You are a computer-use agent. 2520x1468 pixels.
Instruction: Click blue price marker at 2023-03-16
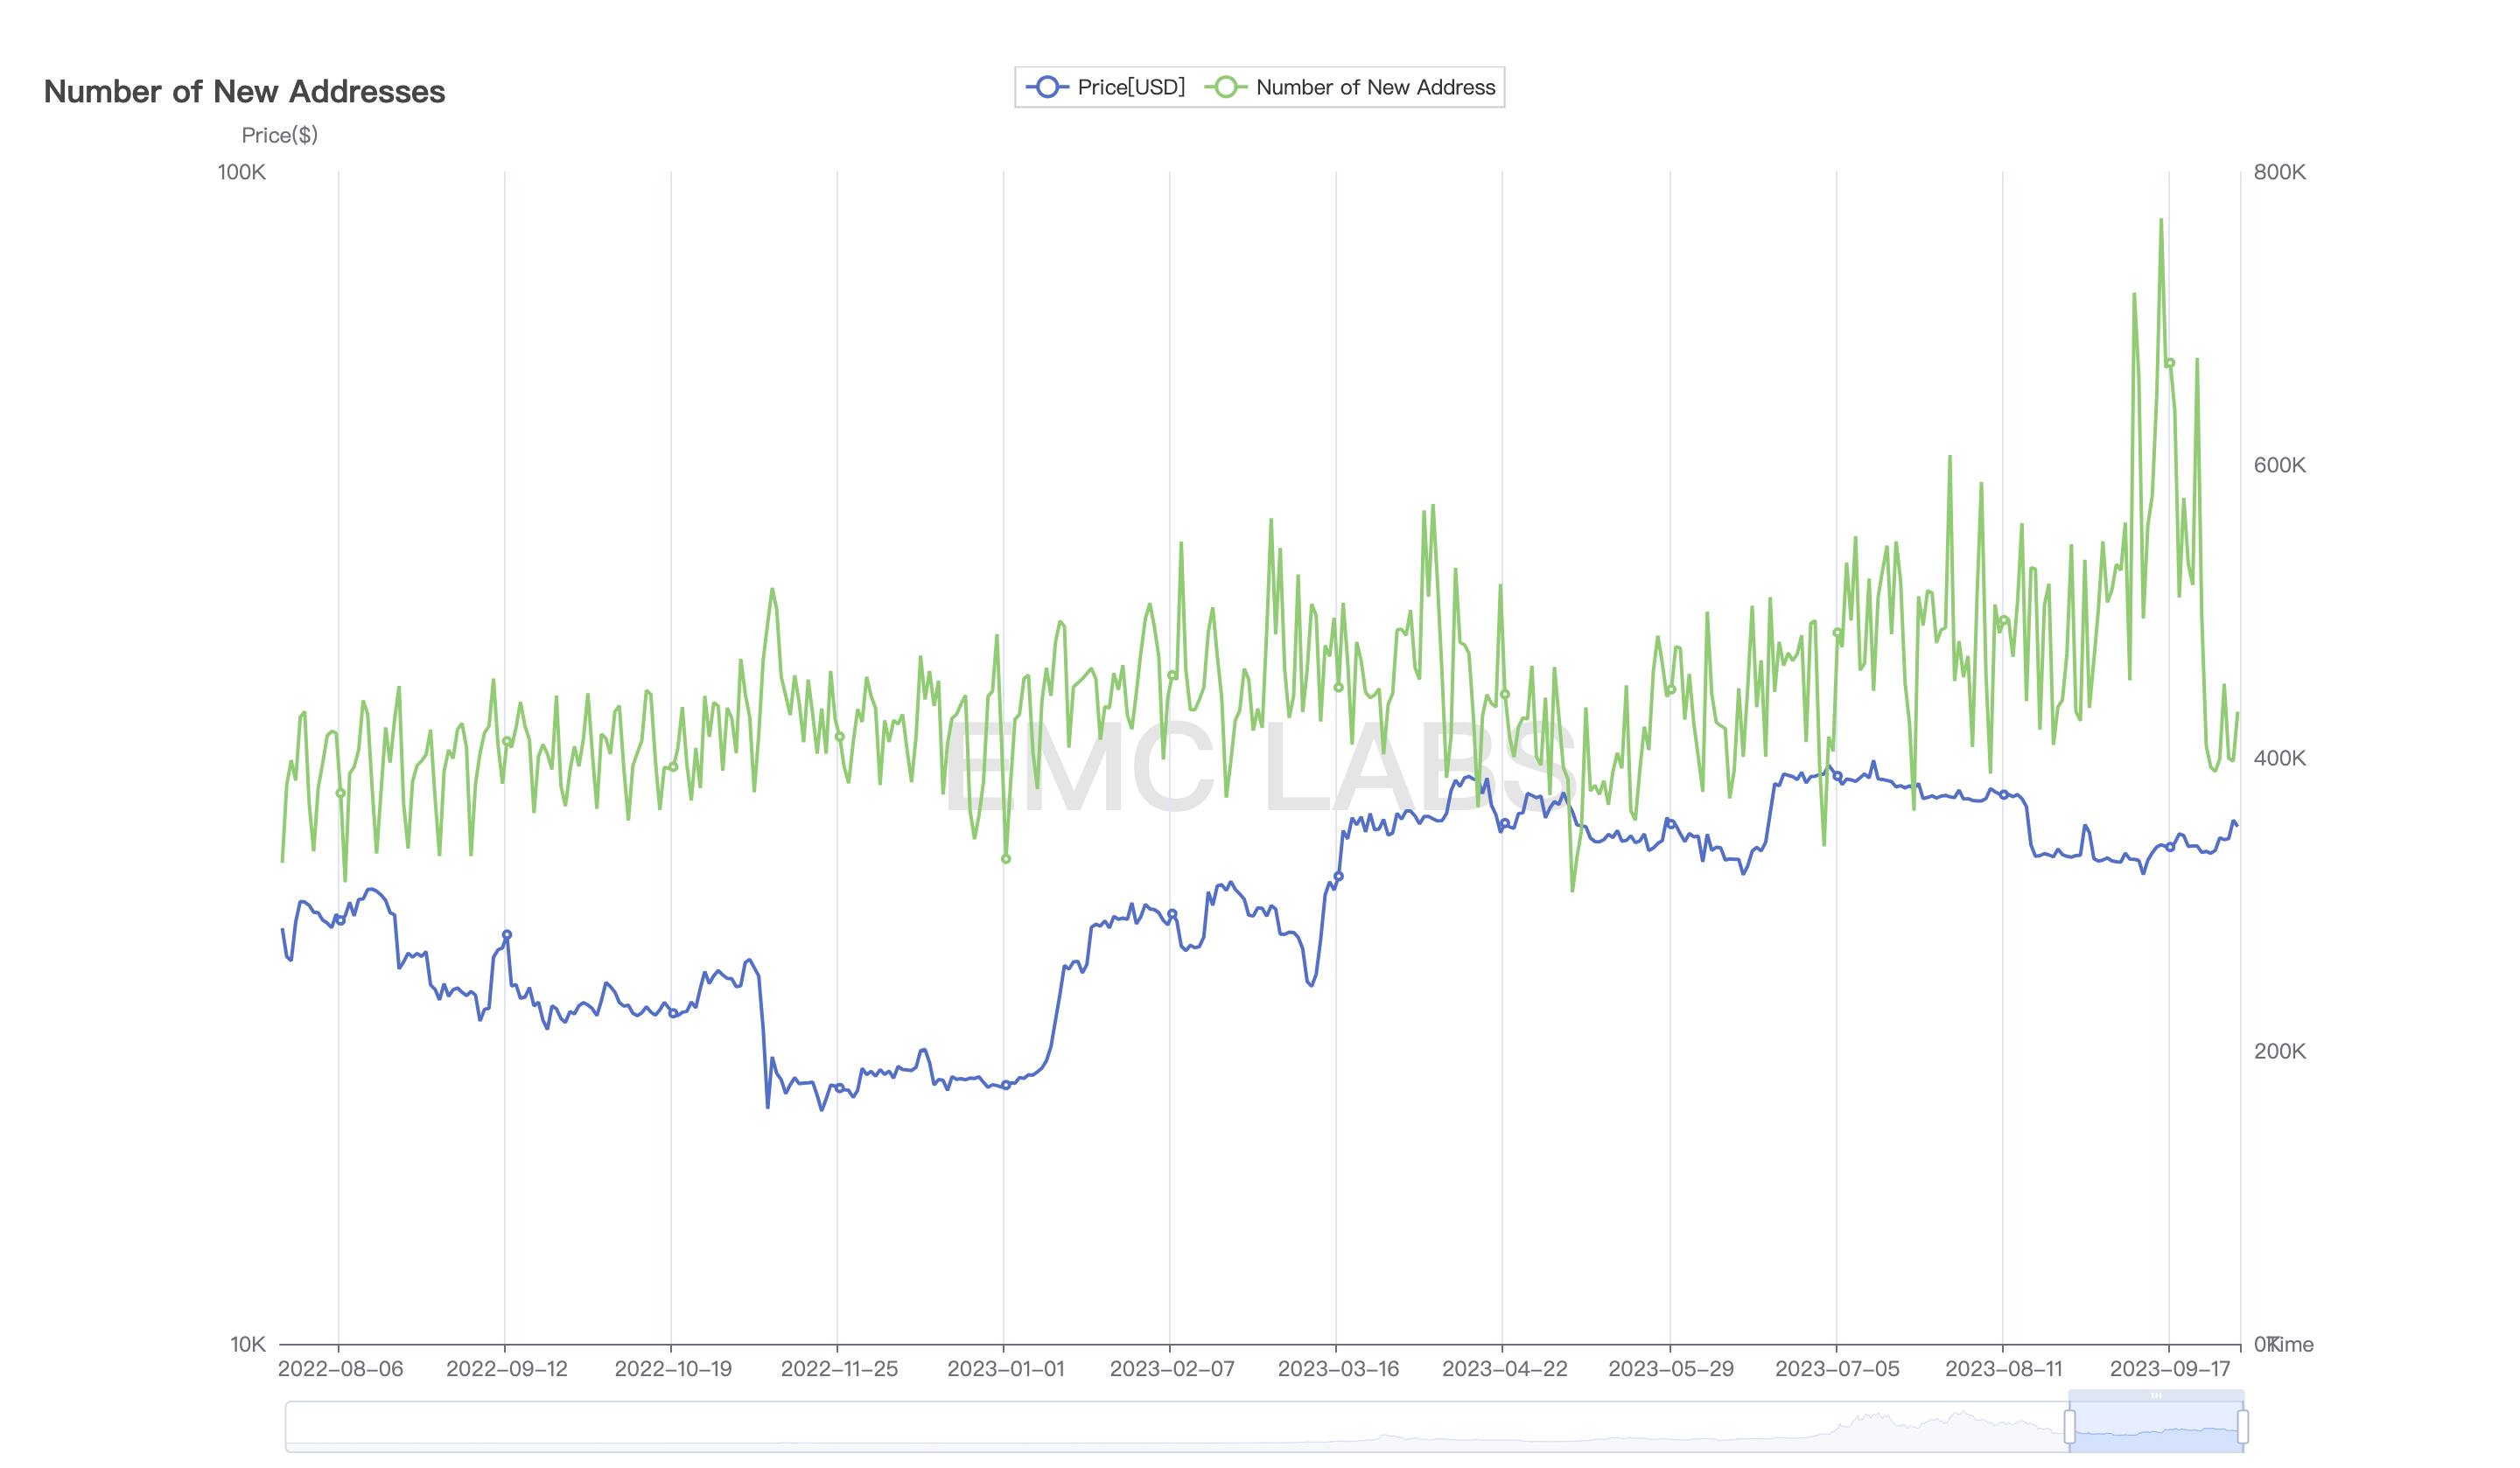(x=1338, y=876)
